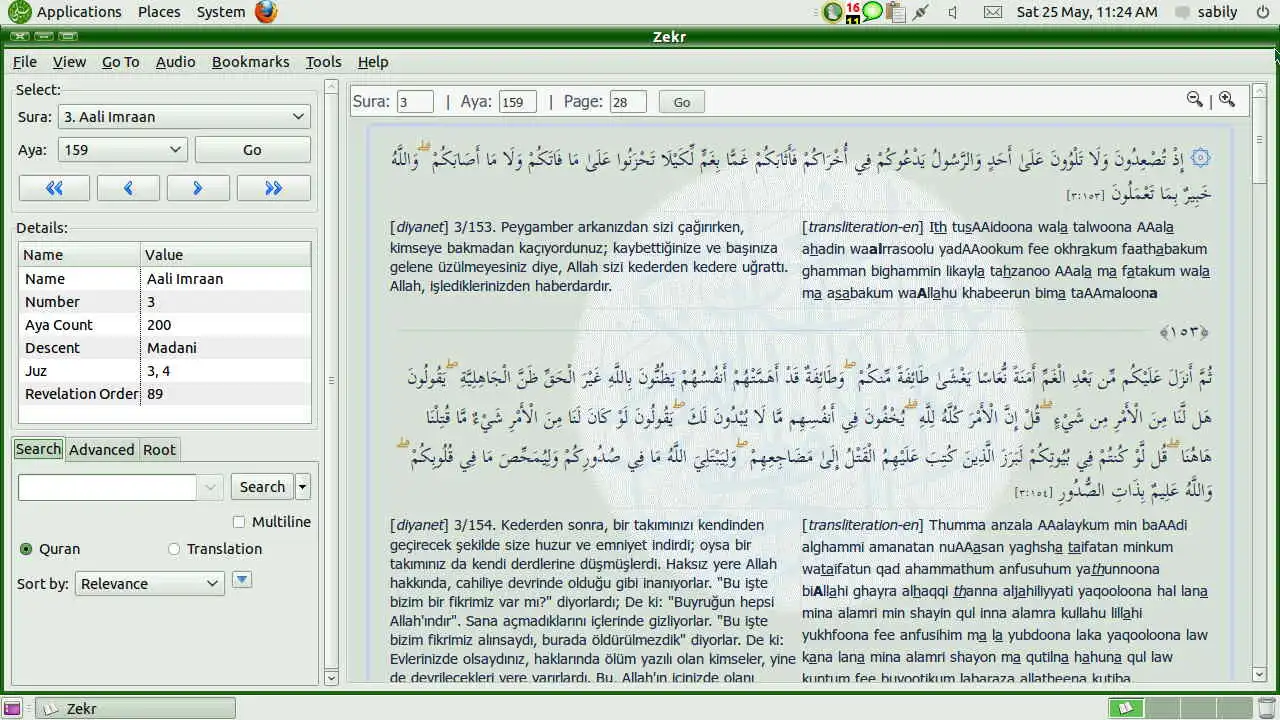
Task: Click the sajda ornament beside aya 153
Action: pos(1201,158)
